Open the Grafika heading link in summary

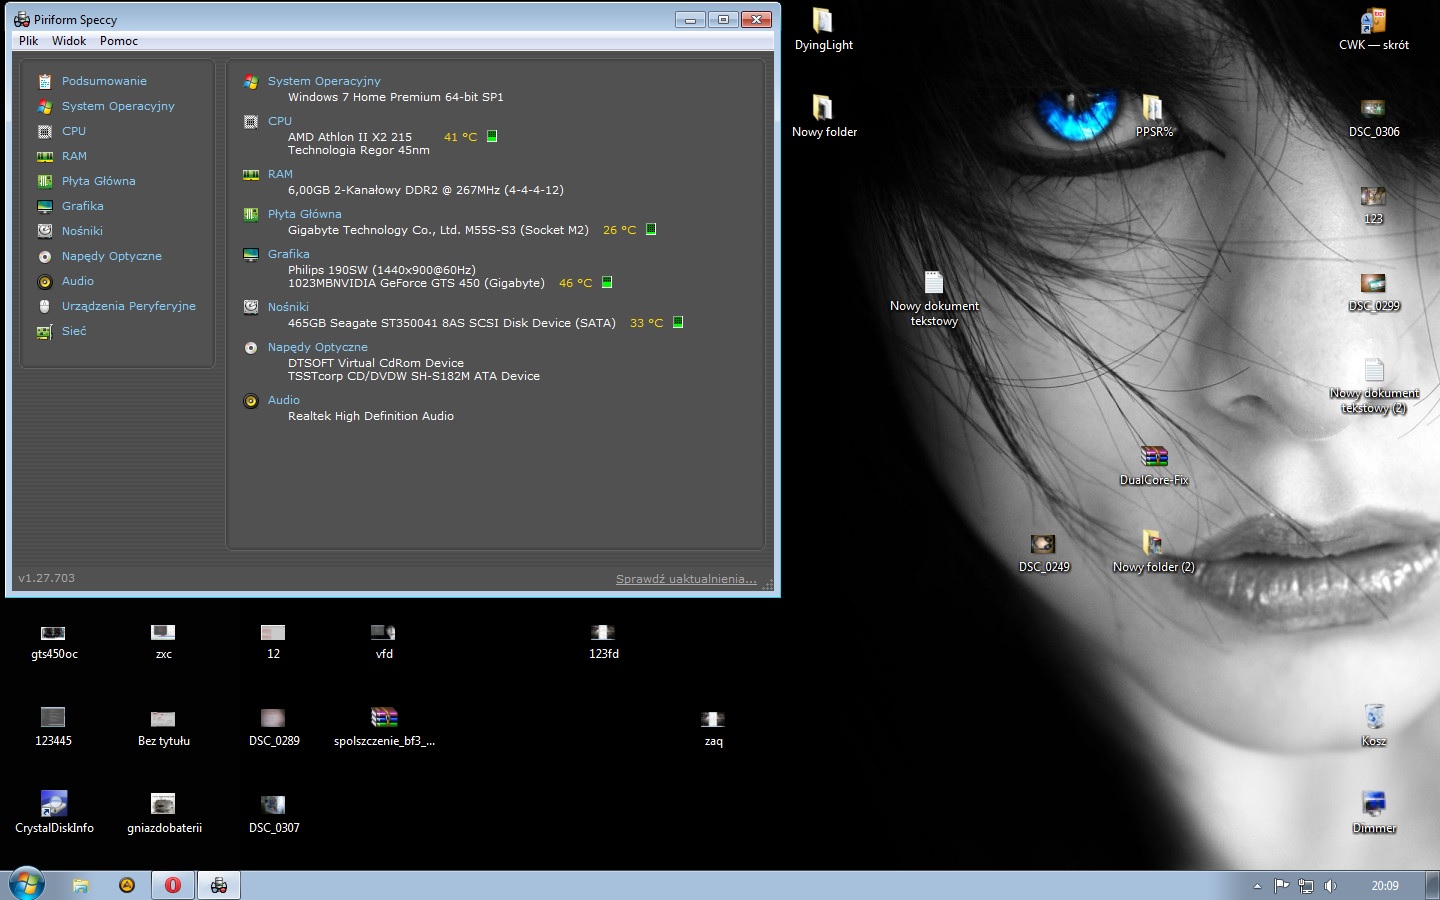click(289, 254)
